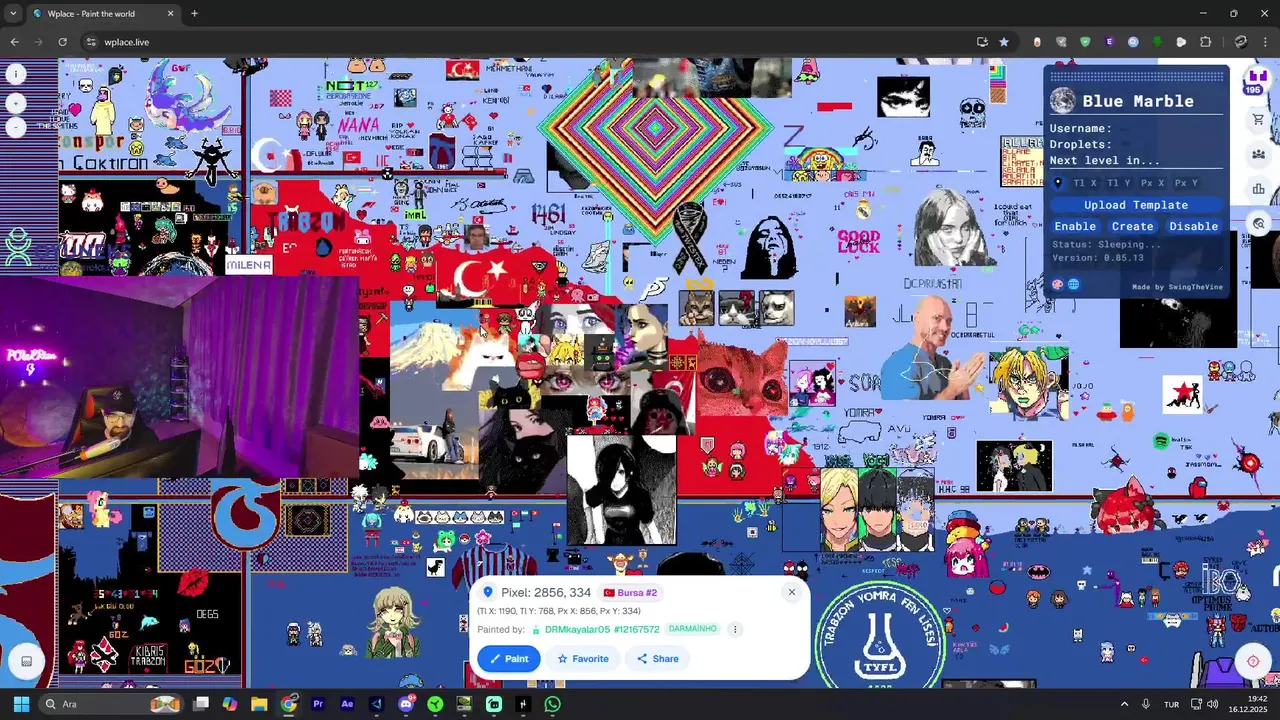Image resolution: width=1280 pixels, height=720 pixels.
Task: Open the DARMAİNHO alliance tag
Action: coord(692,629)
